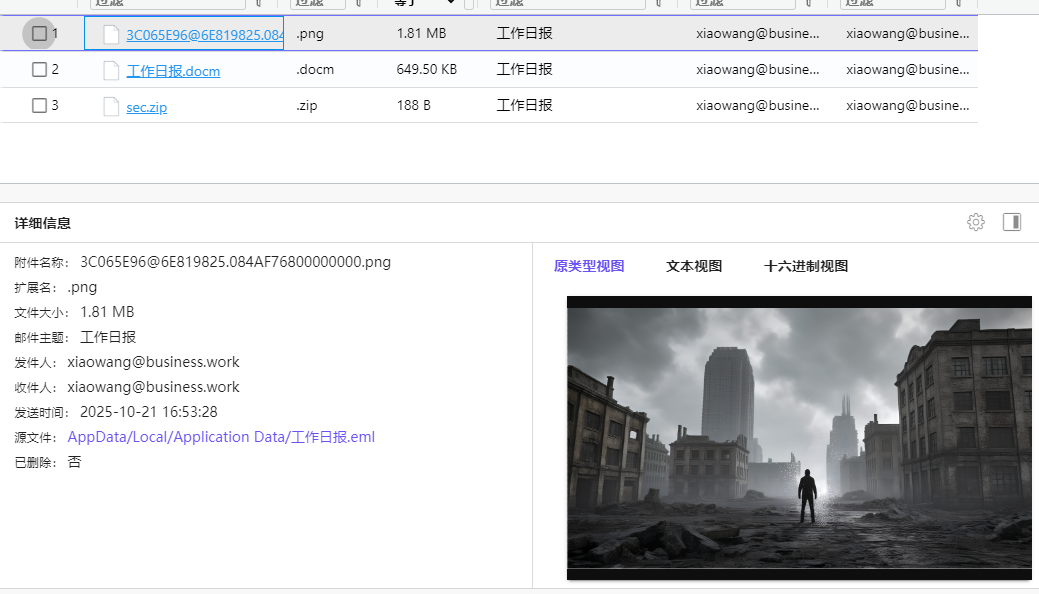Check the box for the sec.zip row
The width and height of the screenshot is (1039, 594).
[x=39, y=106]
